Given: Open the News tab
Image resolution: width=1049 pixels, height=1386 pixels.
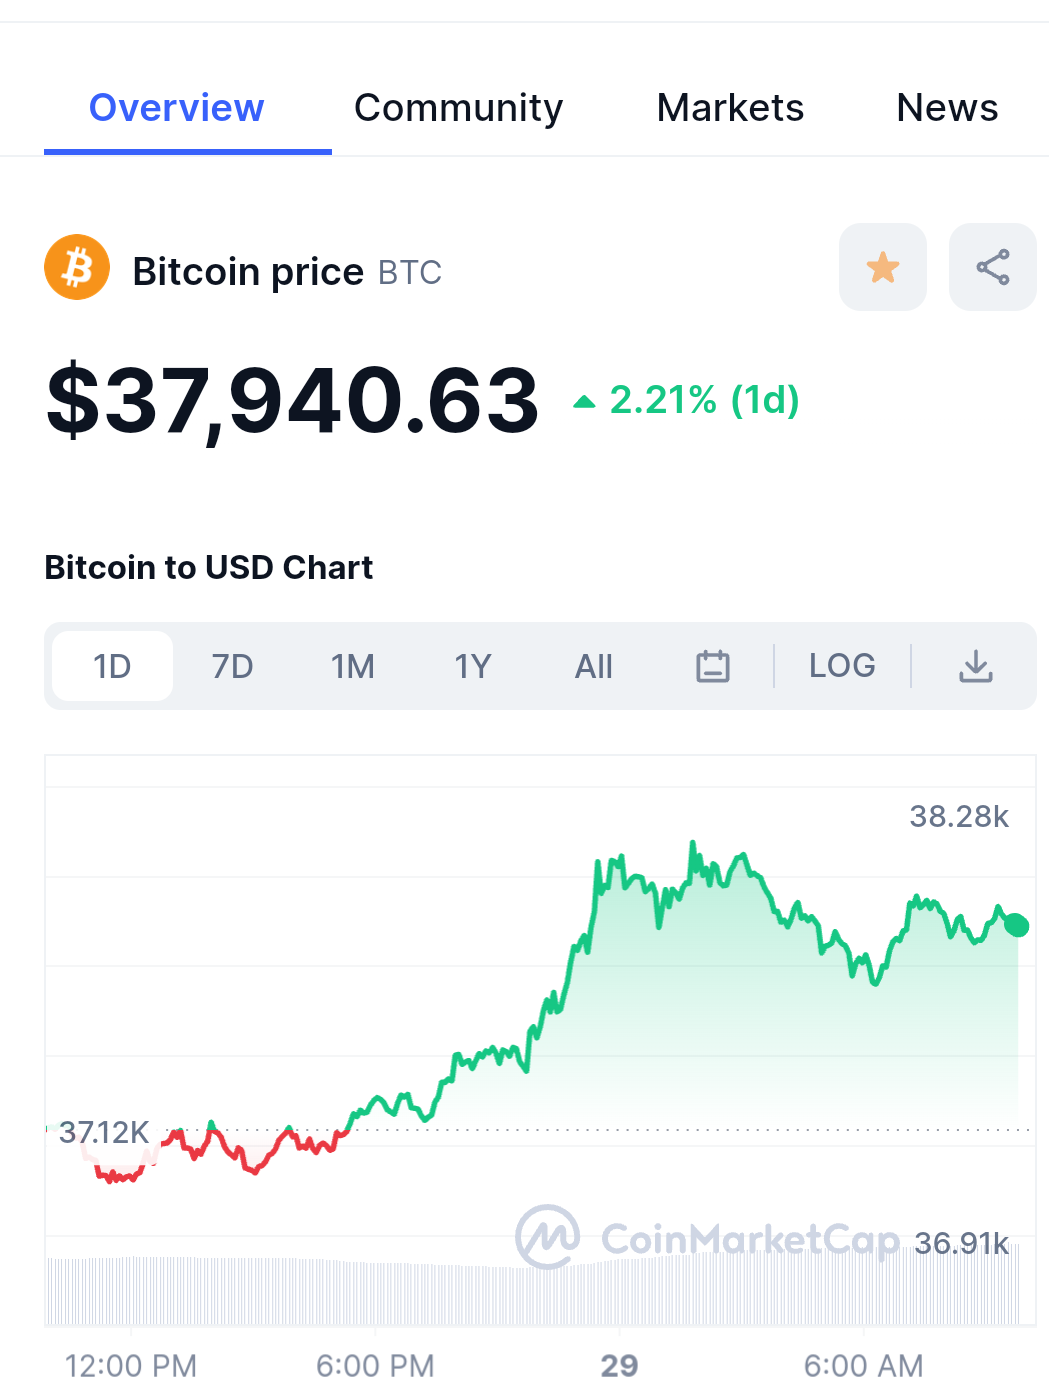Looking at the screenshot, I should coord(947,108).
